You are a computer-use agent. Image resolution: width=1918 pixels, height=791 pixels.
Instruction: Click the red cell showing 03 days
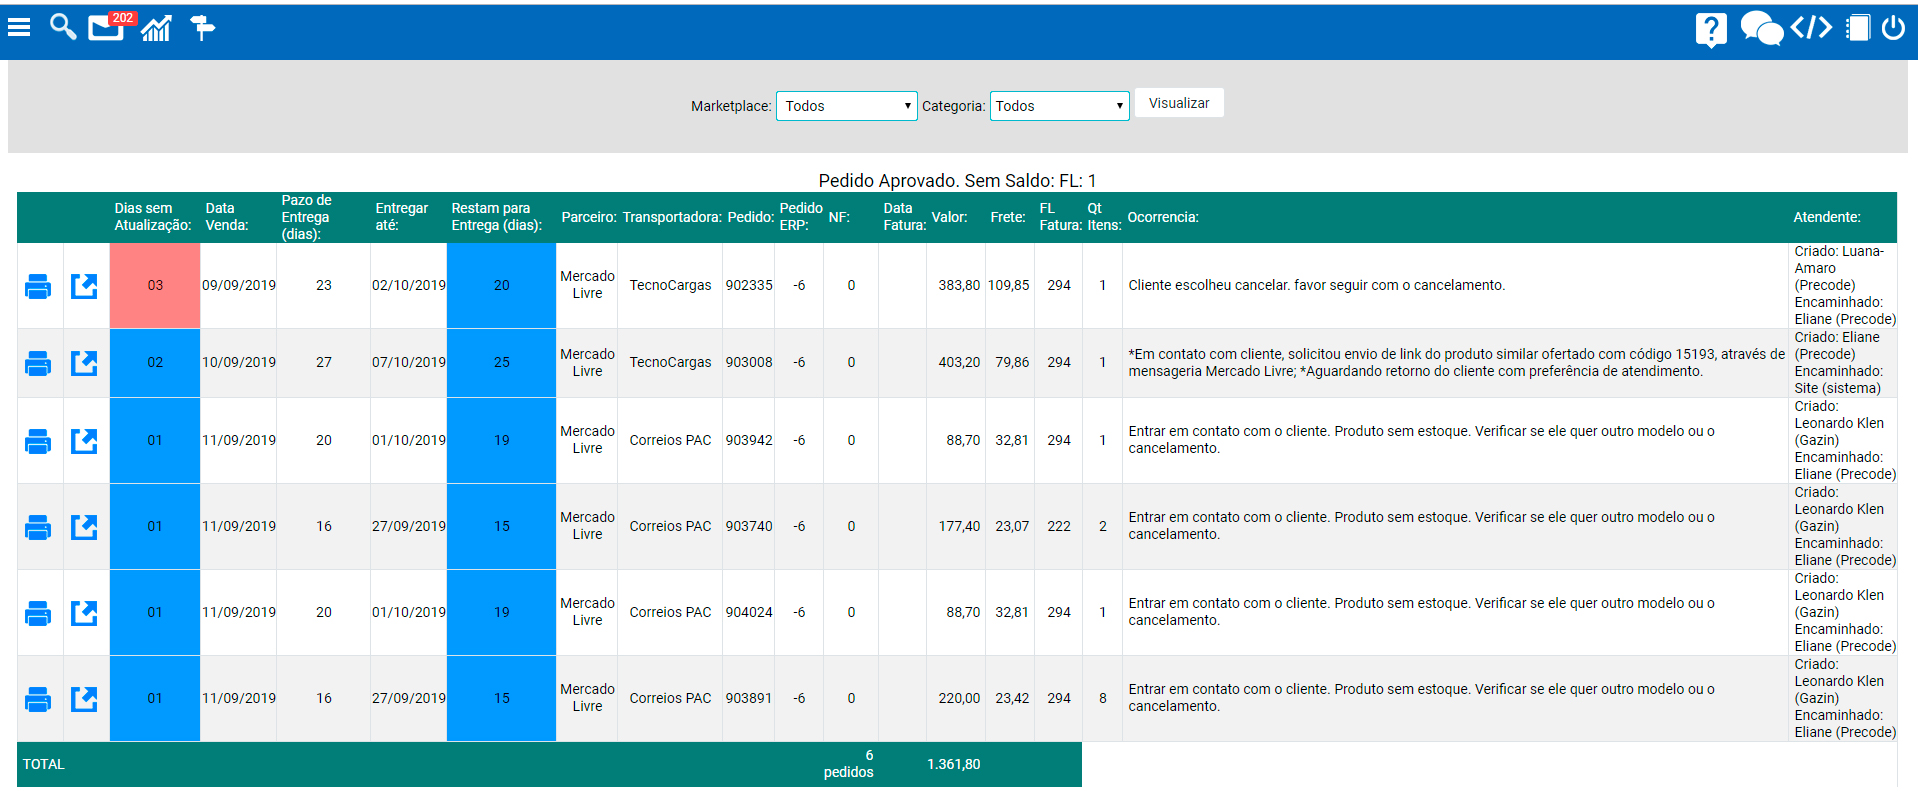click(155, 286)
